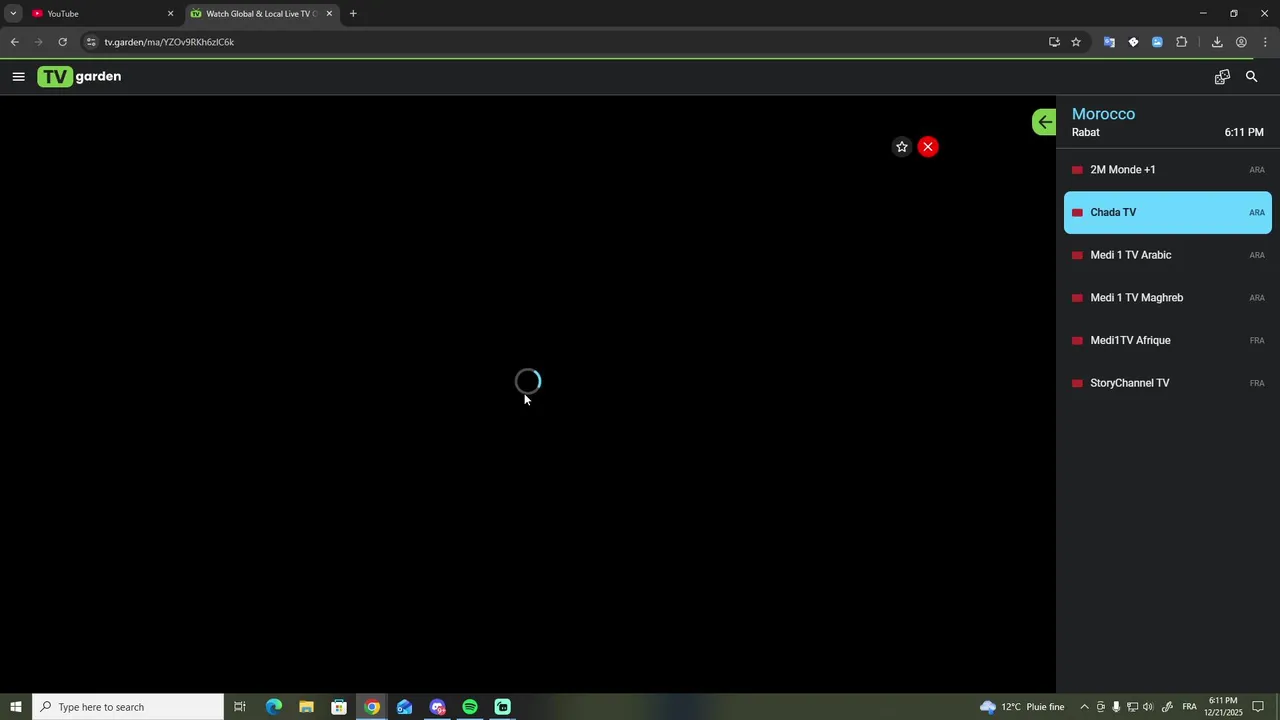
Task: Click the address bar URL
Action: coord(169,42)
